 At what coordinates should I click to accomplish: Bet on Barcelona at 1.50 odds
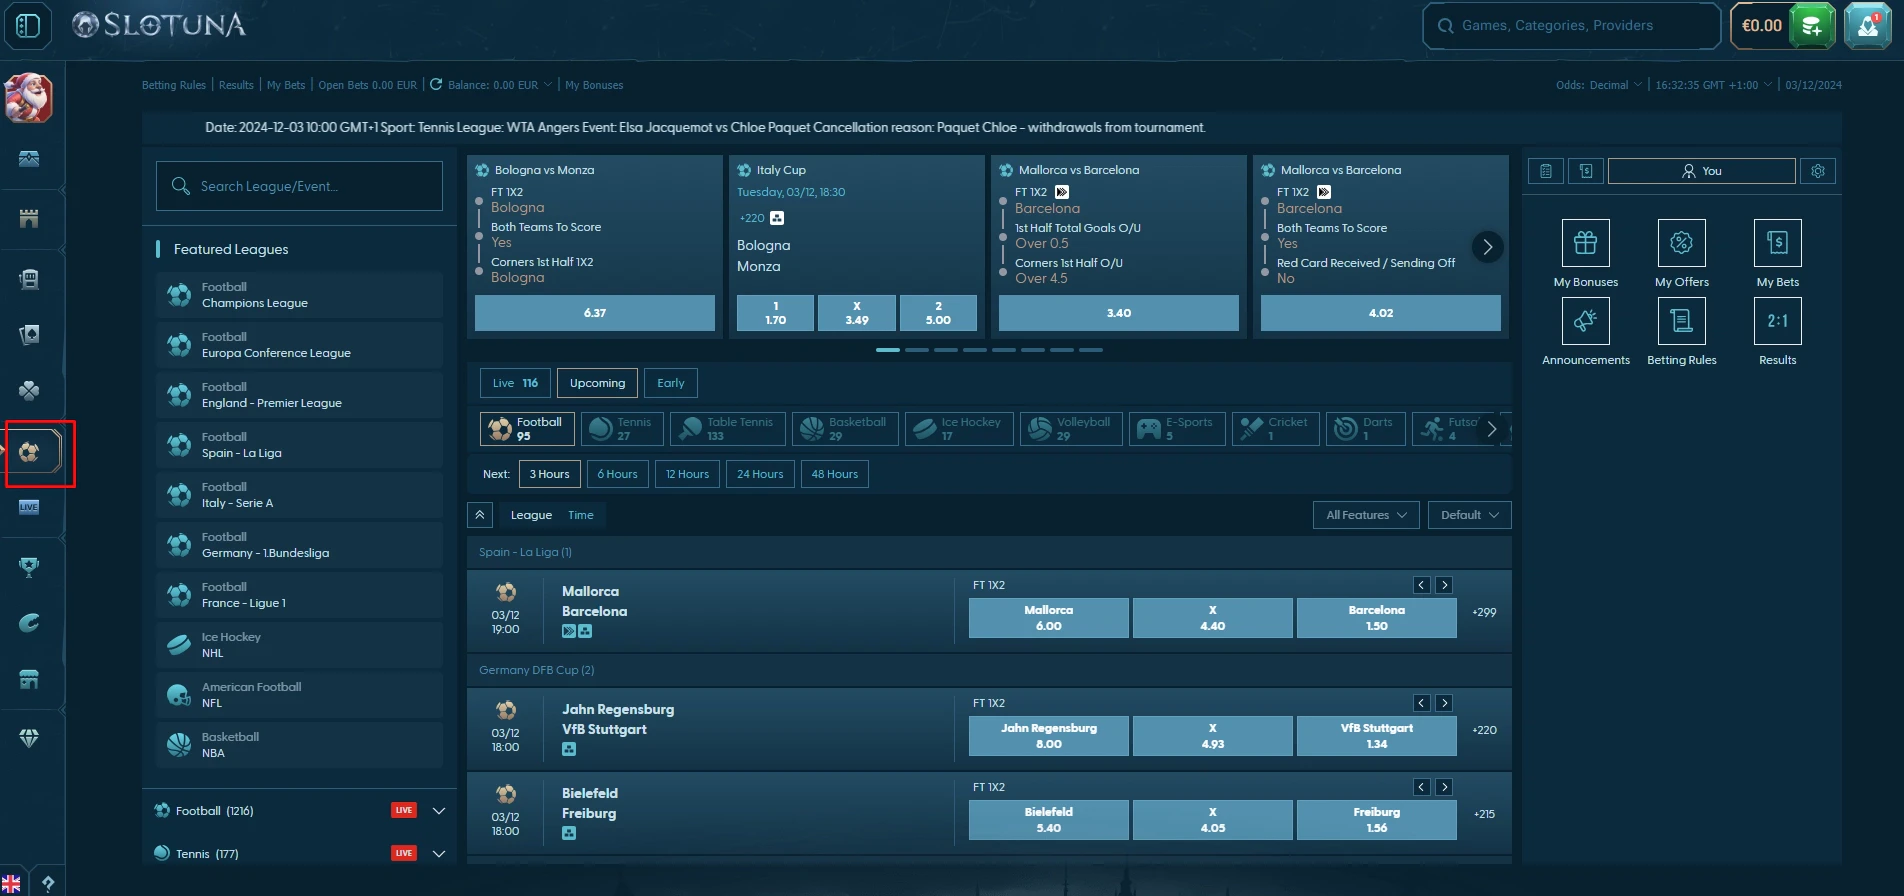(x=1376, y=618)
